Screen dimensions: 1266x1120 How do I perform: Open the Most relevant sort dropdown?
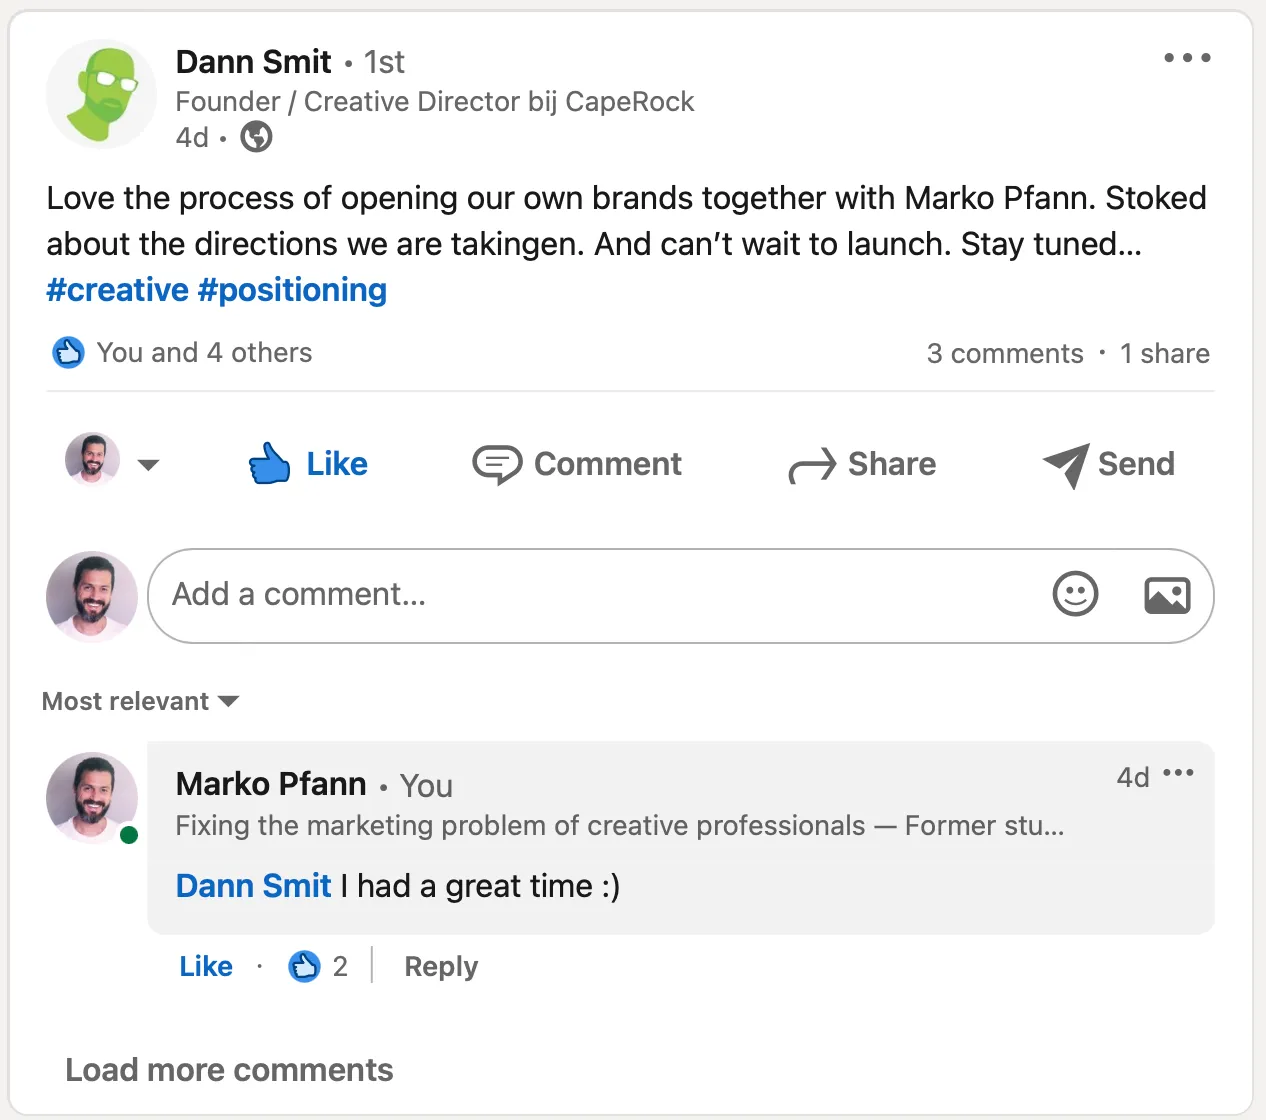pyautogui.click(x=141, y=701)
